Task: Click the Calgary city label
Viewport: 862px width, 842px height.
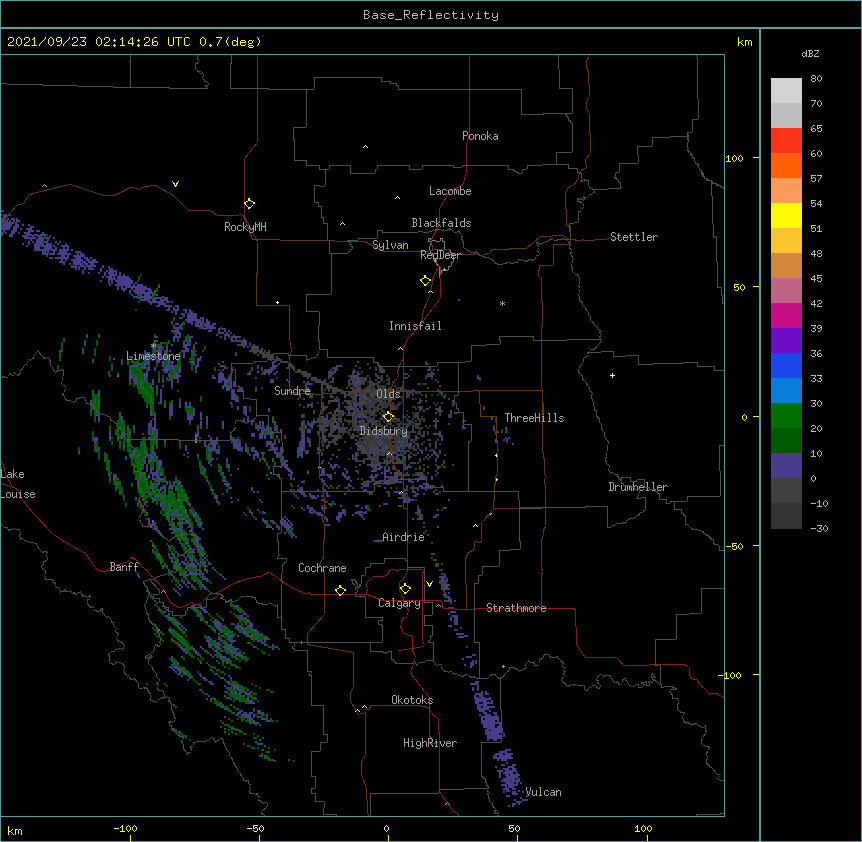Action: (400, 603)
